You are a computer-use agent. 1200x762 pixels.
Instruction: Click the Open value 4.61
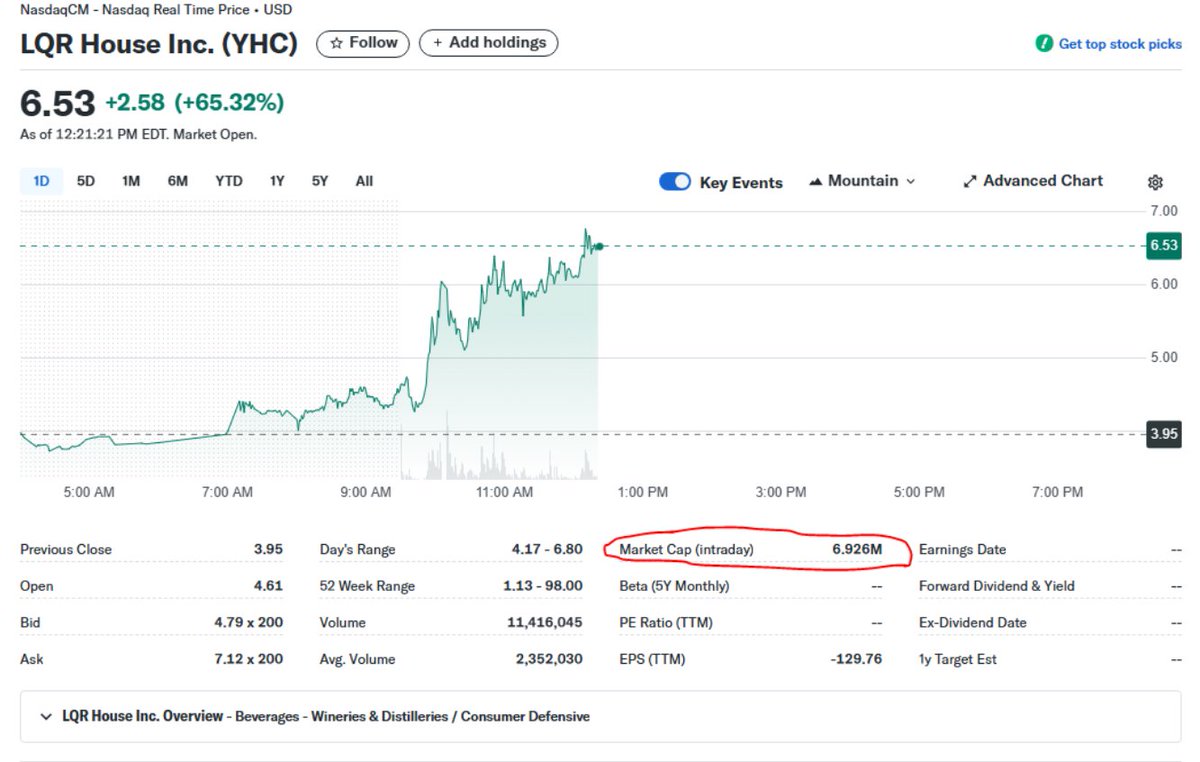click(x=268, y=586)
